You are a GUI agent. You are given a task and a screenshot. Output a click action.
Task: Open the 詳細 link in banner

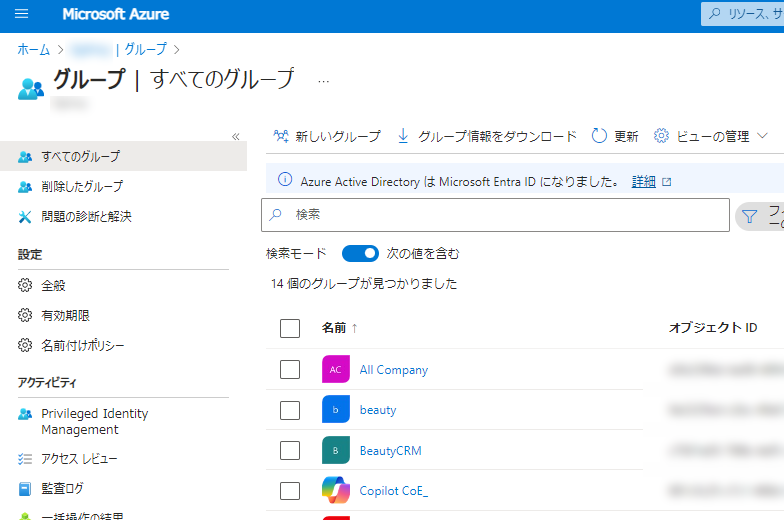(644, 182)
